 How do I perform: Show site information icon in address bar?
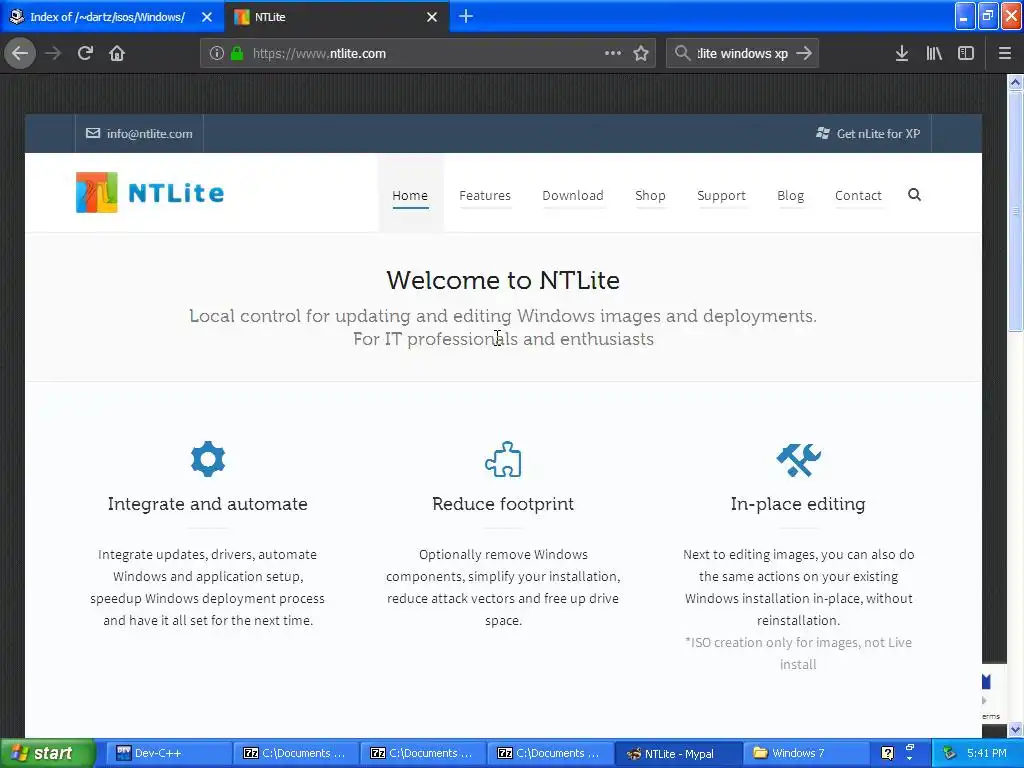[216, 54]
